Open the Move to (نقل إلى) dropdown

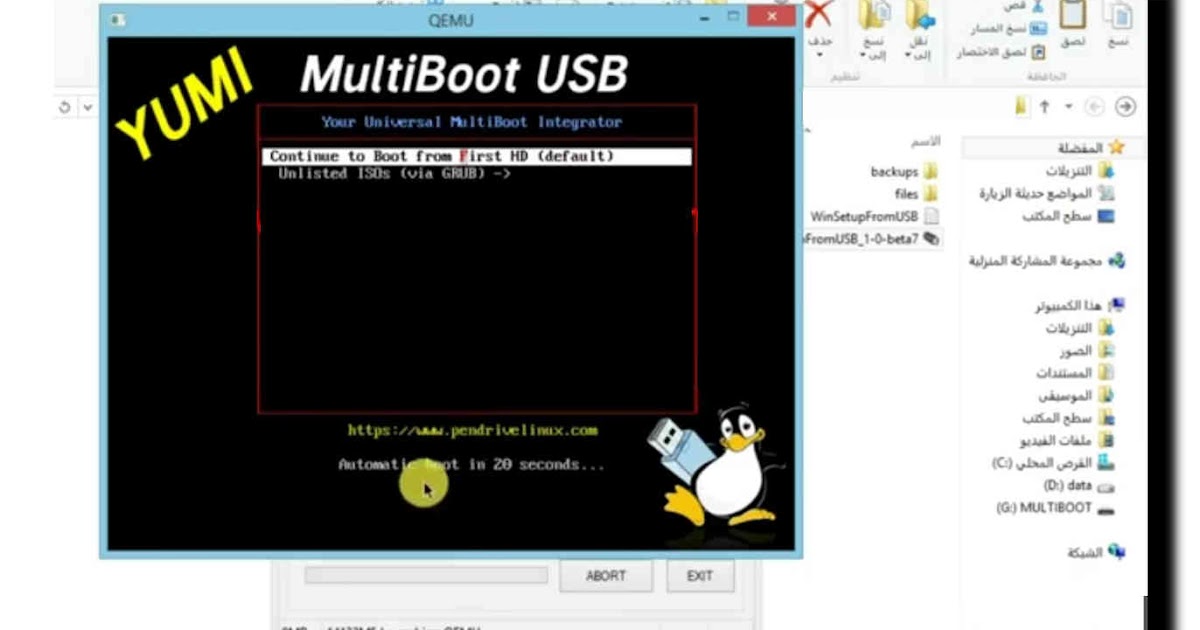click(910, 56)
